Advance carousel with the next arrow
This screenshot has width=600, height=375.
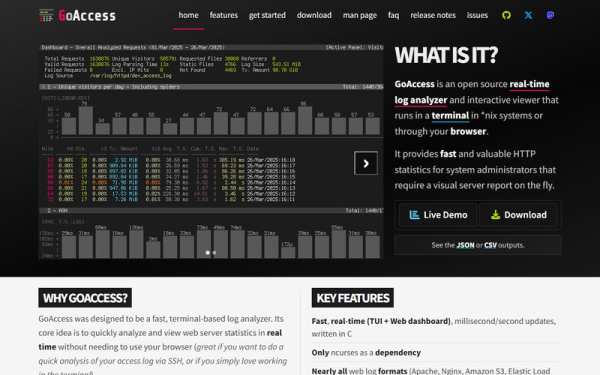click(x=366, y=163)
